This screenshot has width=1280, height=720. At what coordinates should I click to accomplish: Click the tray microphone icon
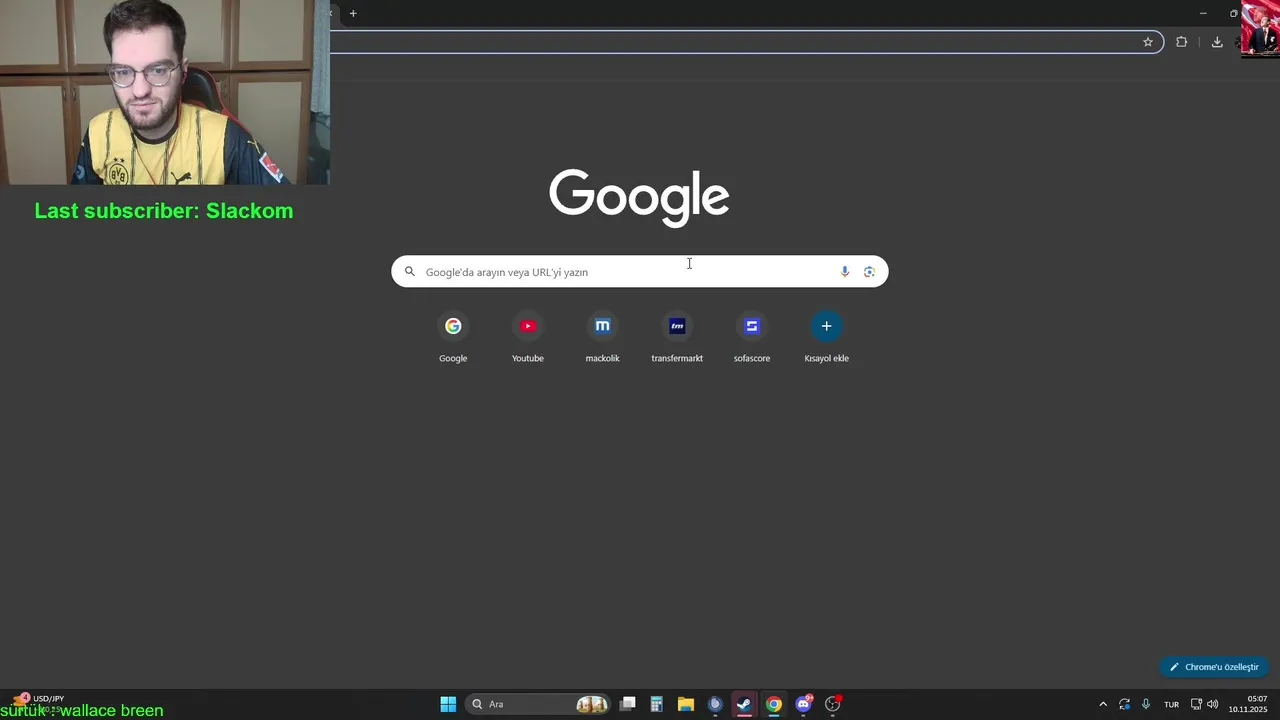click(x=1146, y=704)
